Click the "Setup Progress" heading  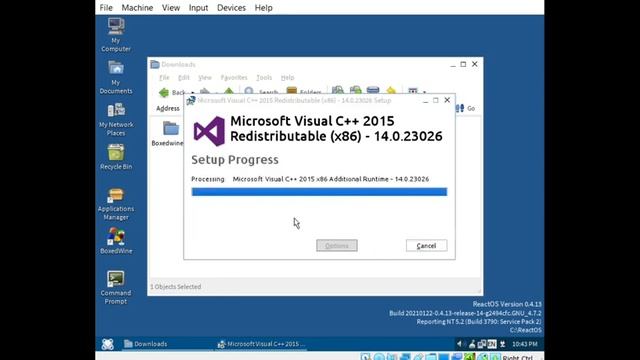[x=235, y=160]
